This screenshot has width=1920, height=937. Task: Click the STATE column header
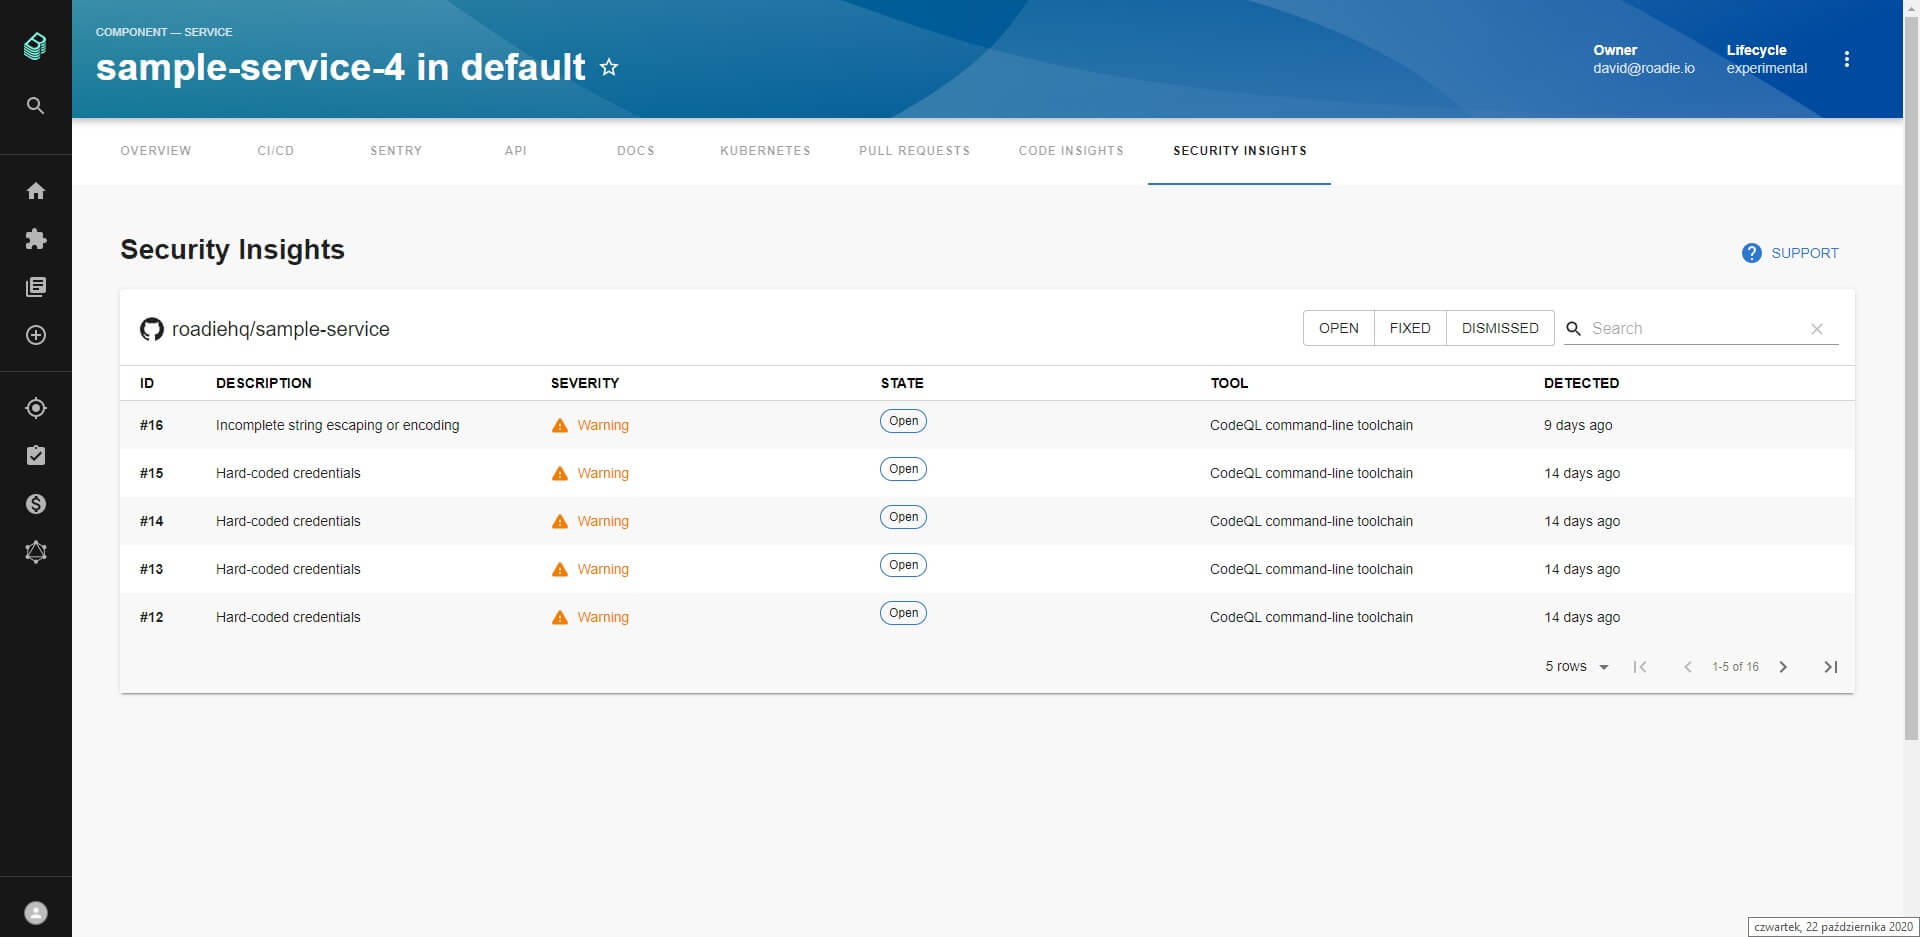[902, 383]
